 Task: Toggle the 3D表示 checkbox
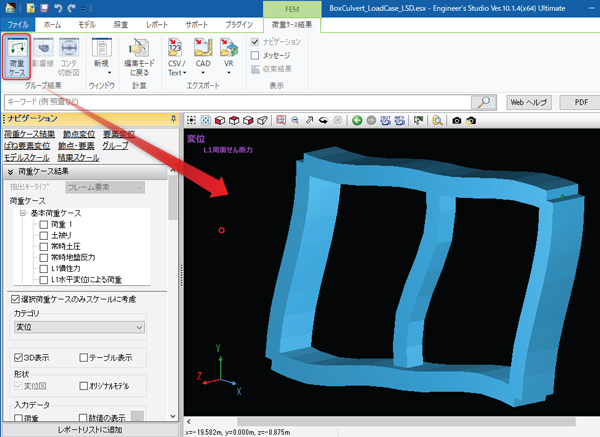coord(18,357)
